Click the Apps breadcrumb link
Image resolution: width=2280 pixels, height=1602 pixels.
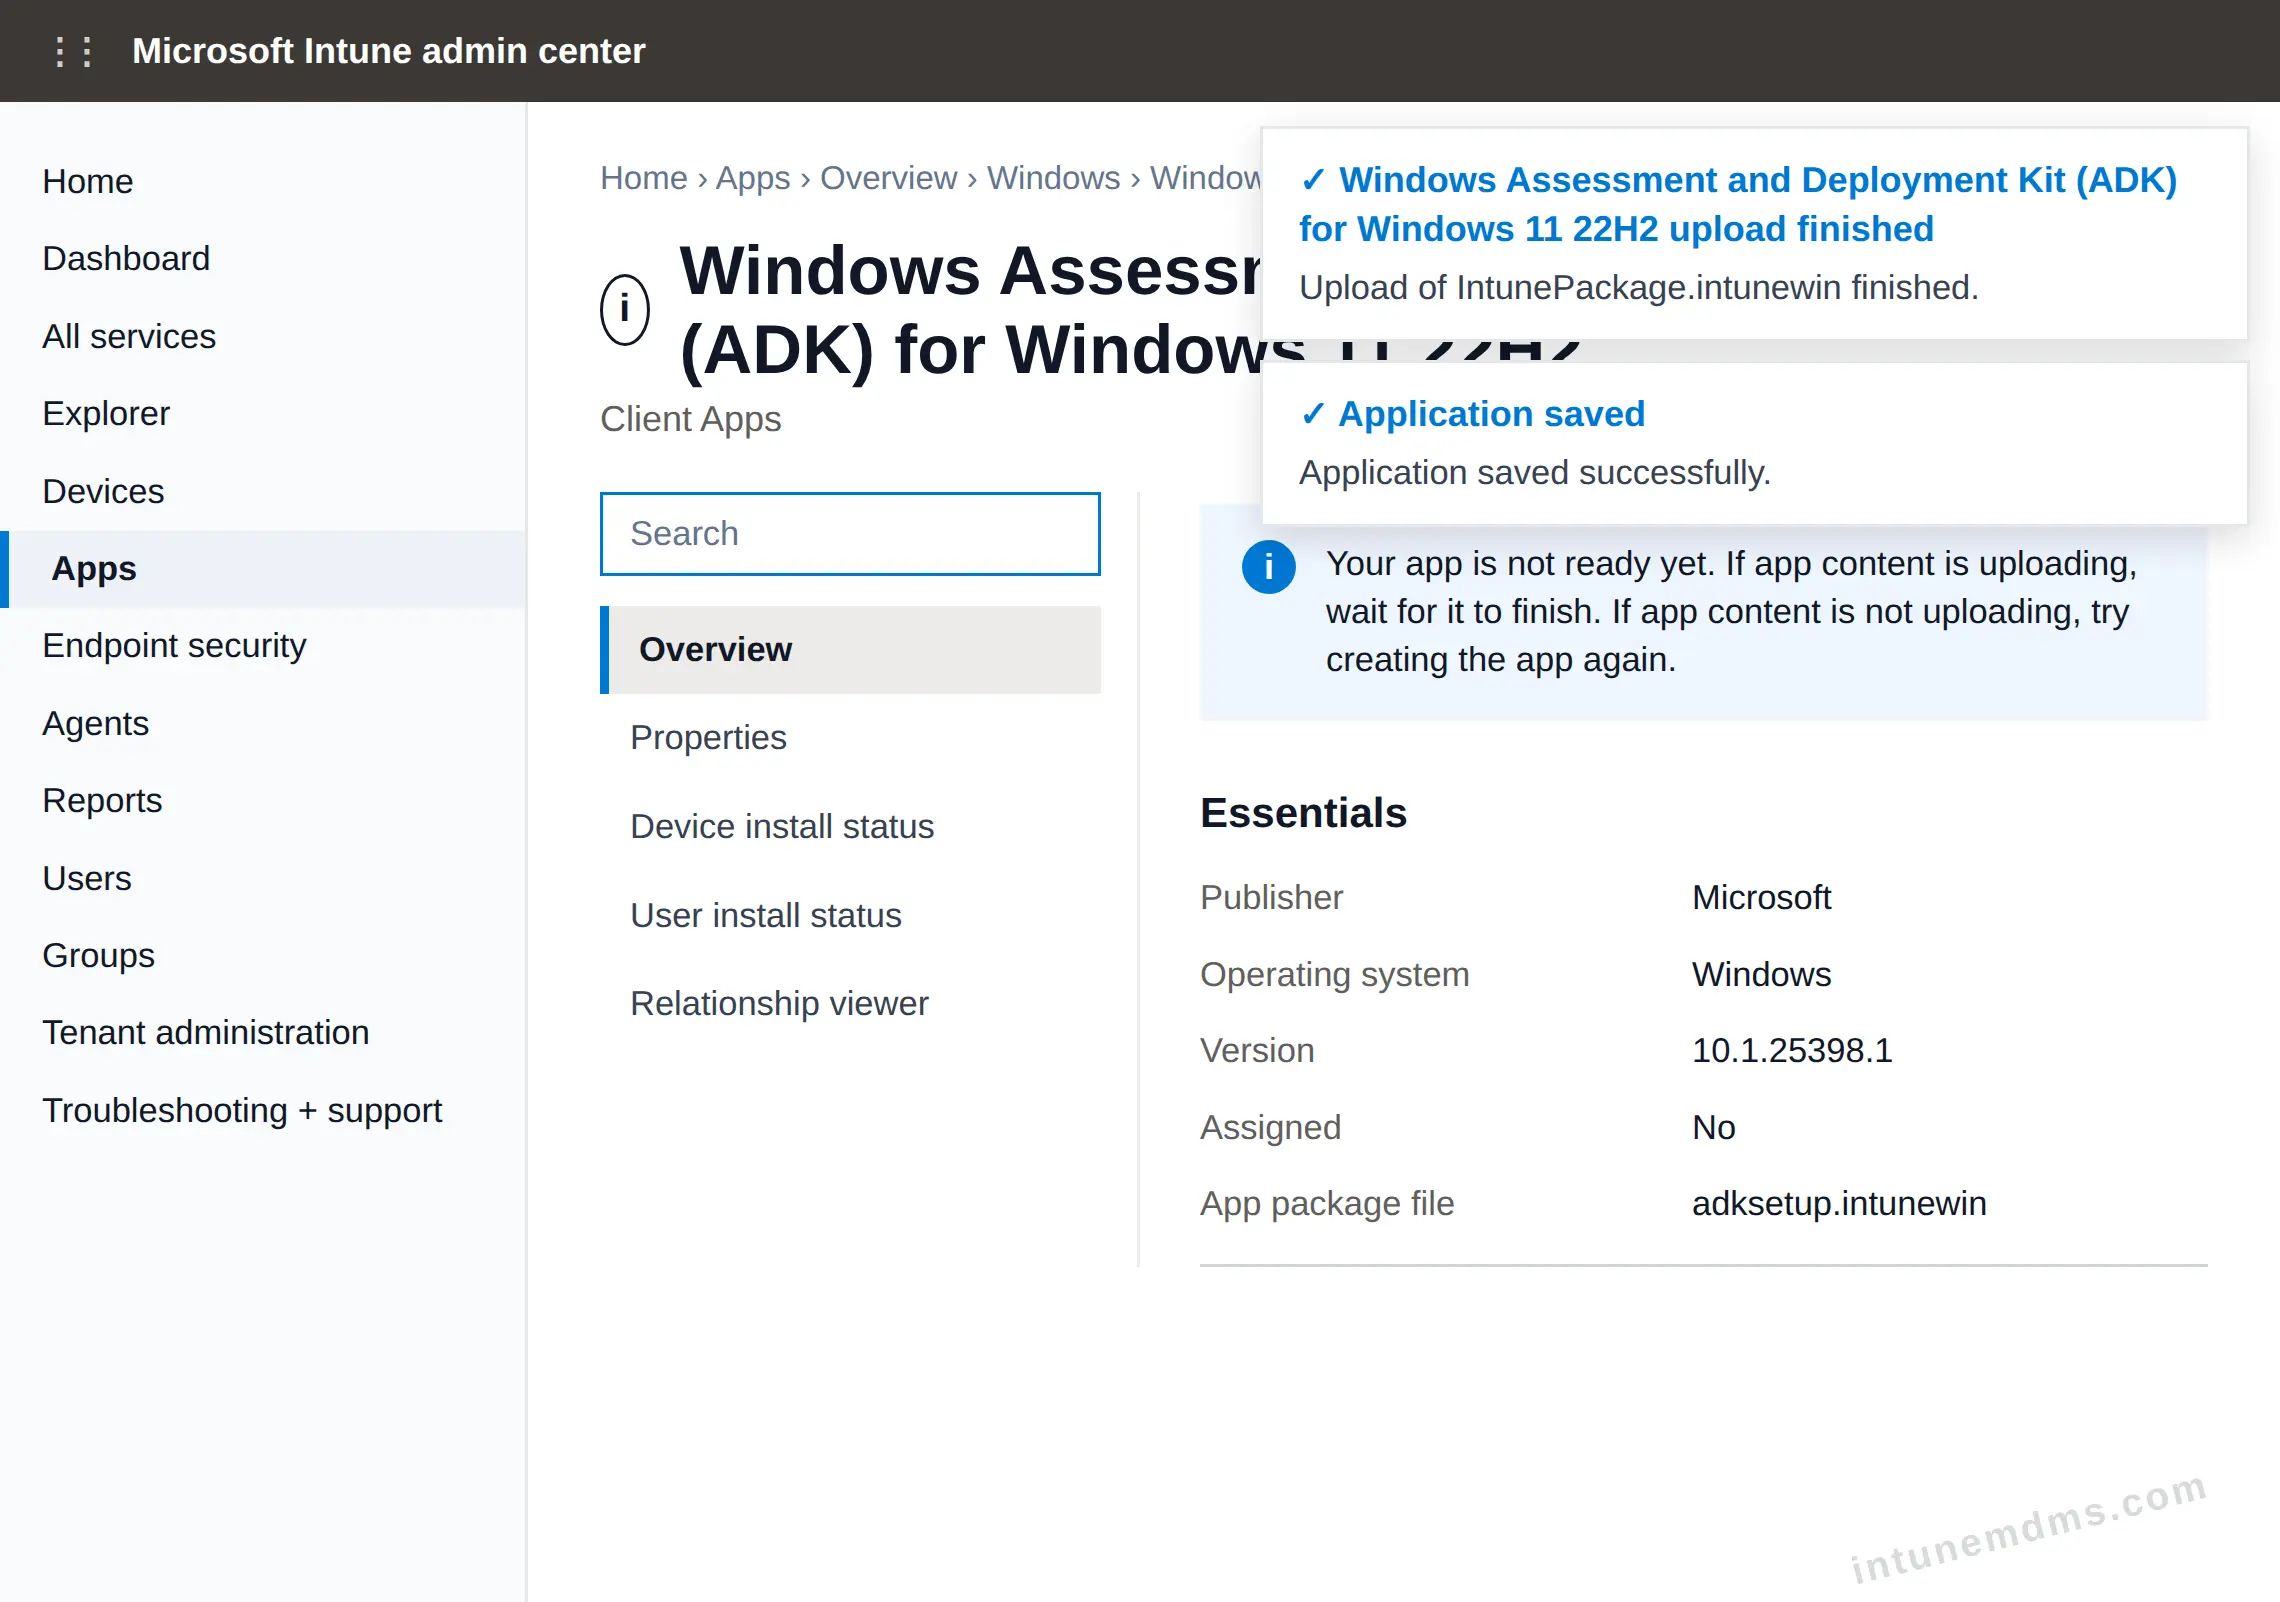click(753, 178)
